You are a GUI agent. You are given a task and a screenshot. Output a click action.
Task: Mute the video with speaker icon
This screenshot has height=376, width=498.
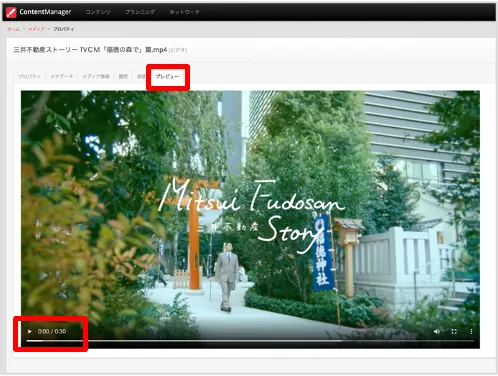pos(437,331)
